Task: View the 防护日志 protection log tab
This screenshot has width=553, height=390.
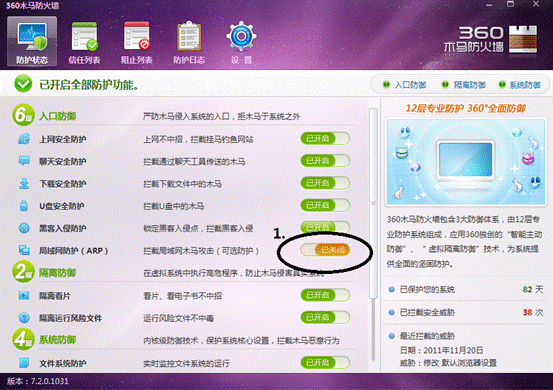Action: 189,42
